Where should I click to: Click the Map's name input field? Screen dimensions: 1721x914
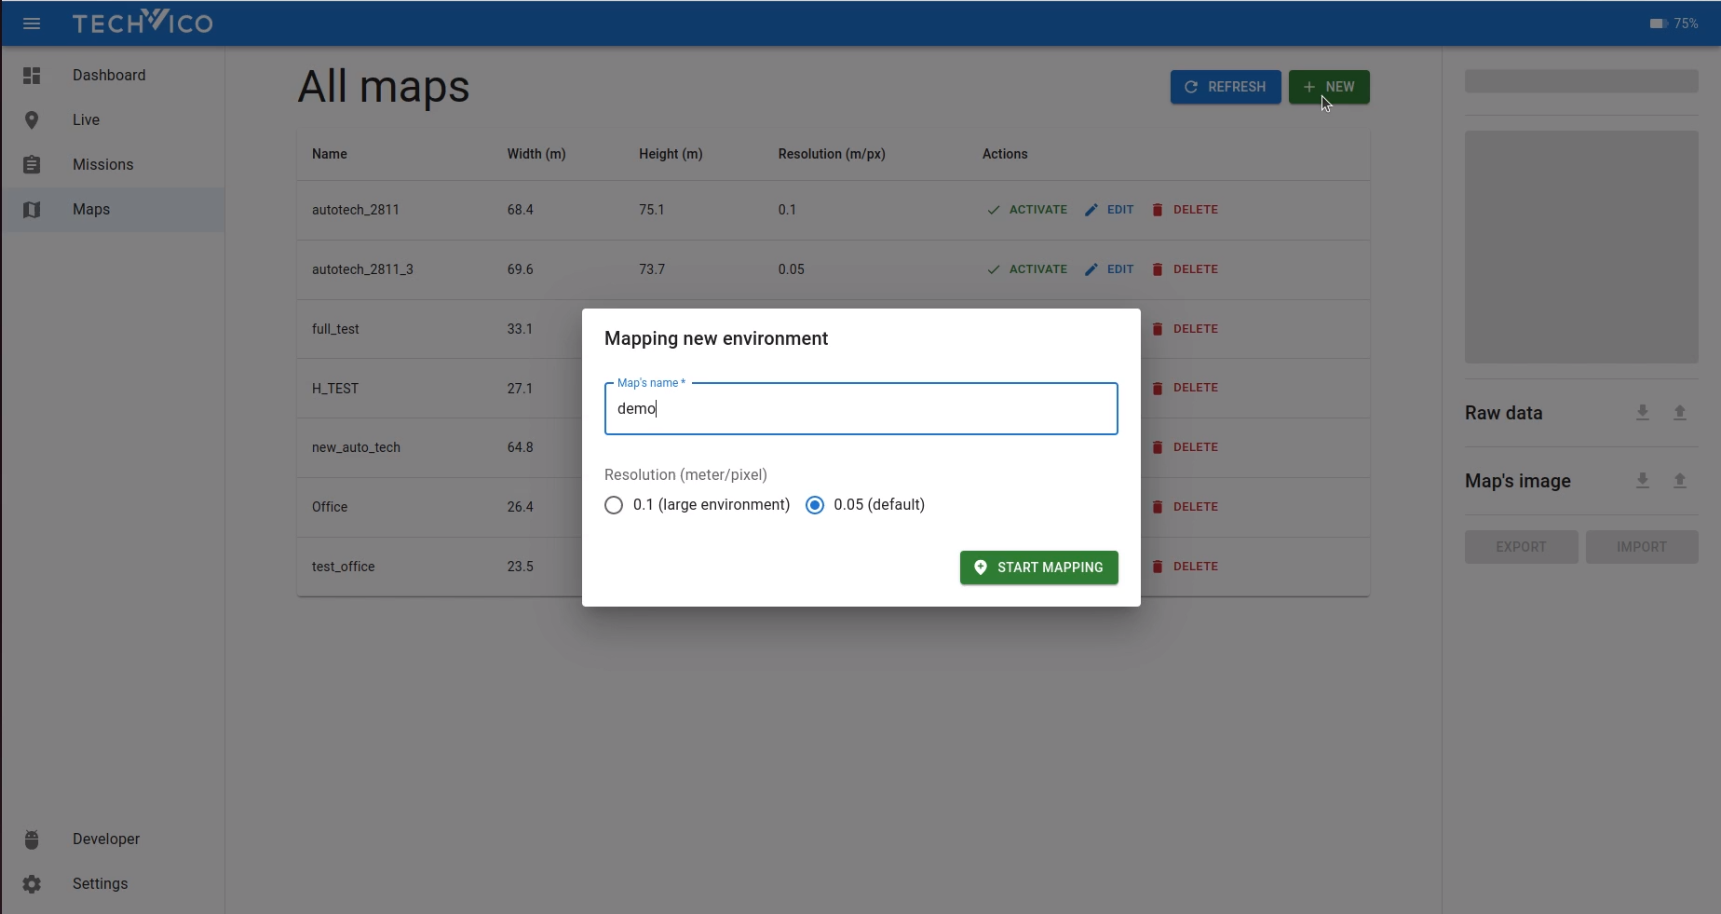(861, 408)
